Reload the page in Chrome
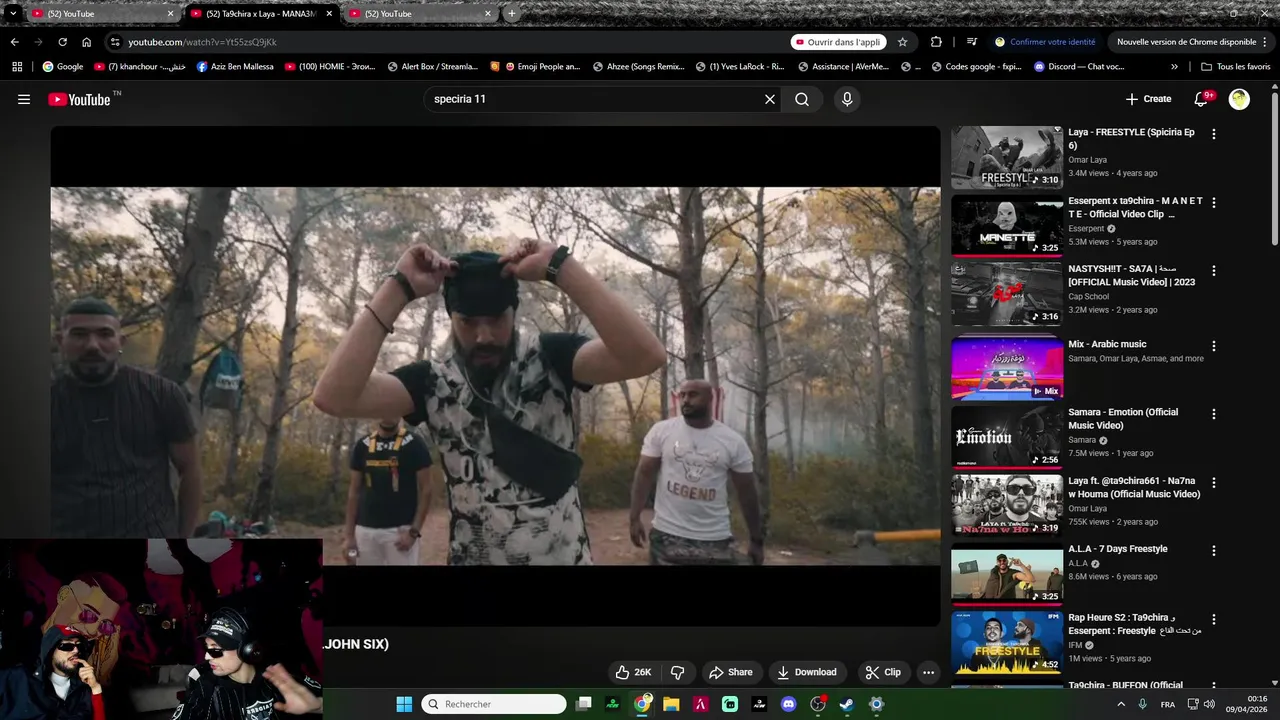This screenshot has height=720, width=1280. pyautogui.click(x=62, y=42)
